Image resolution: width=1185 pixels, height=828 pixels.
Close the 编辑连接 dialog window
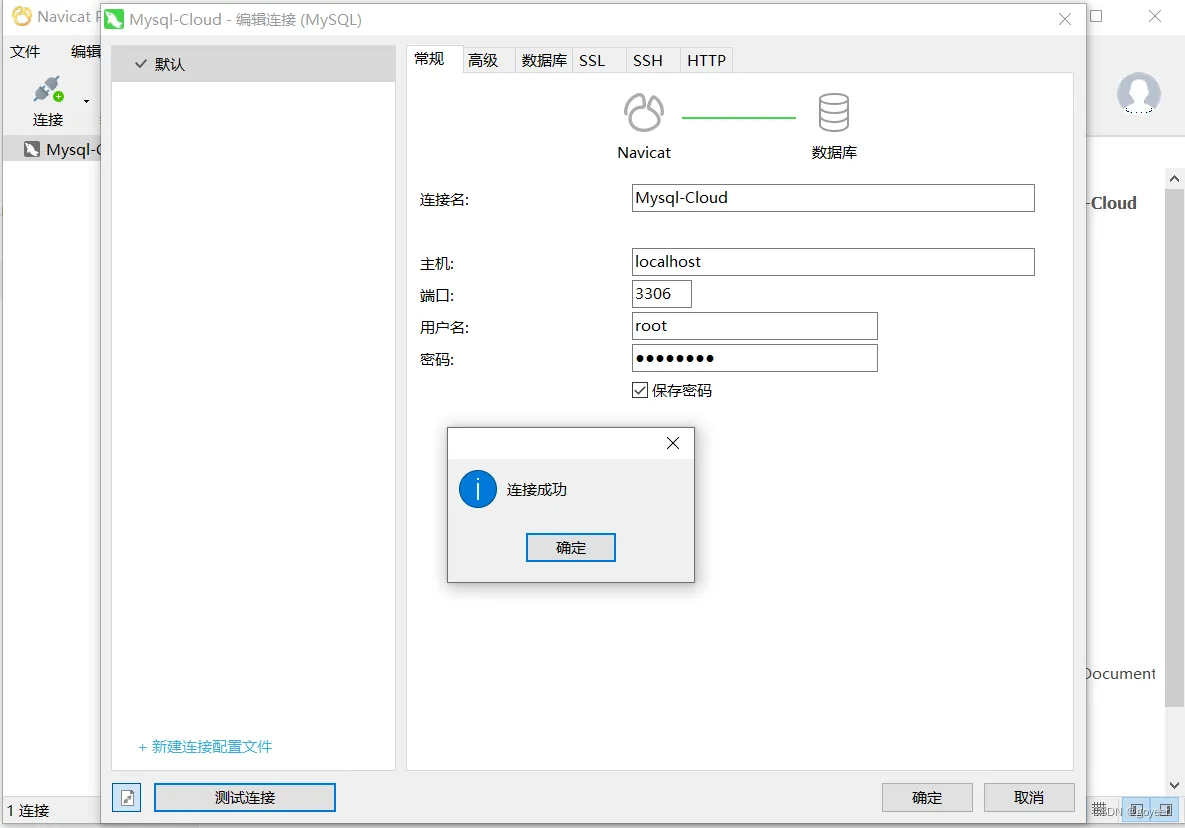point(1065,19)
